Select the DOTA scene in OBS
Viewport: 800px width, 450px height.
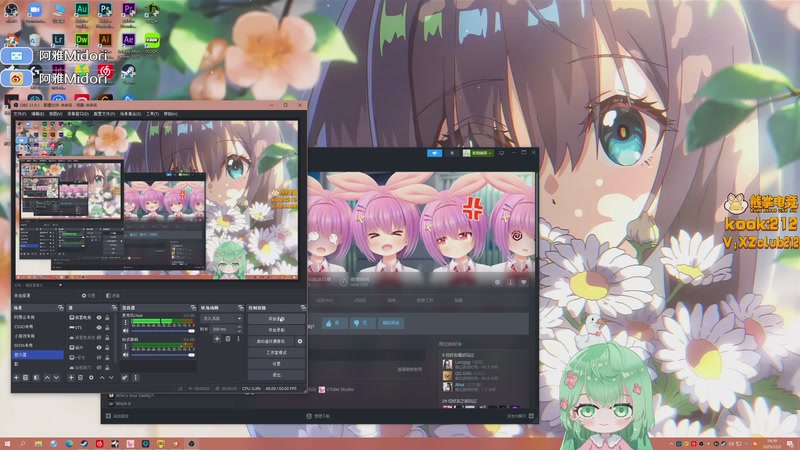tap(38, 345)
